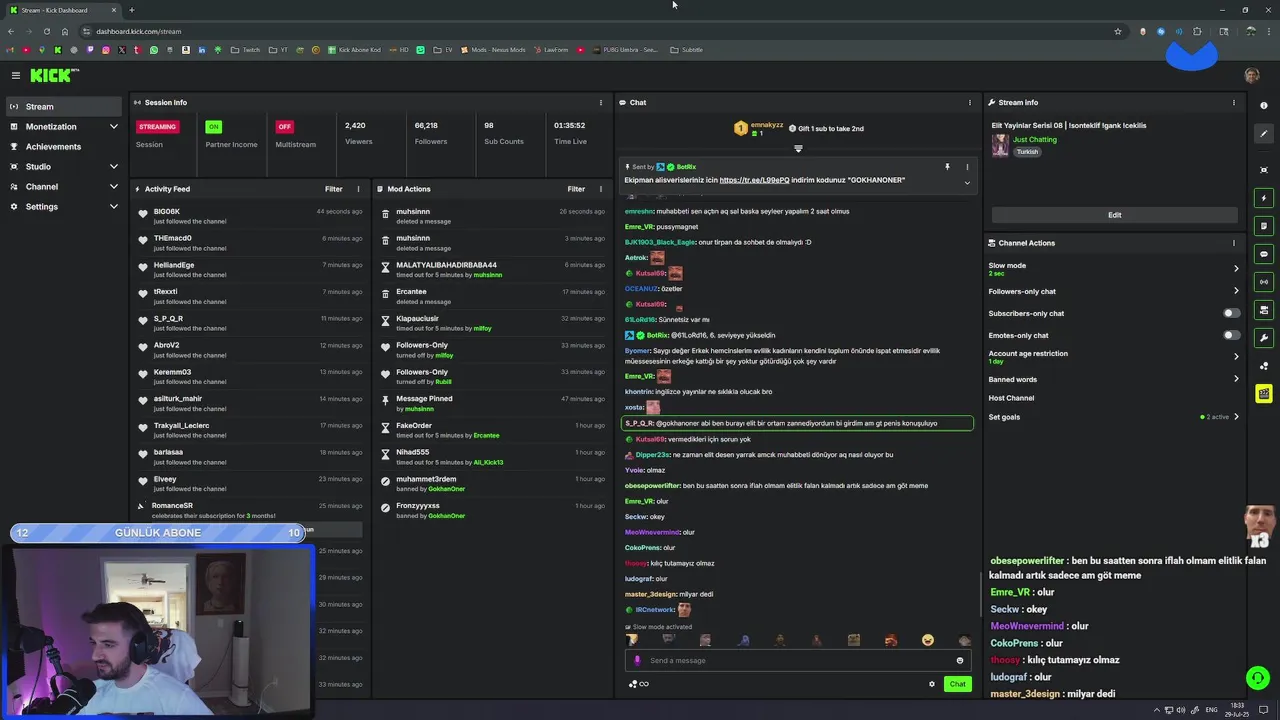
Task: Open Slow mode settings chevron
Action: point(1236,269)
